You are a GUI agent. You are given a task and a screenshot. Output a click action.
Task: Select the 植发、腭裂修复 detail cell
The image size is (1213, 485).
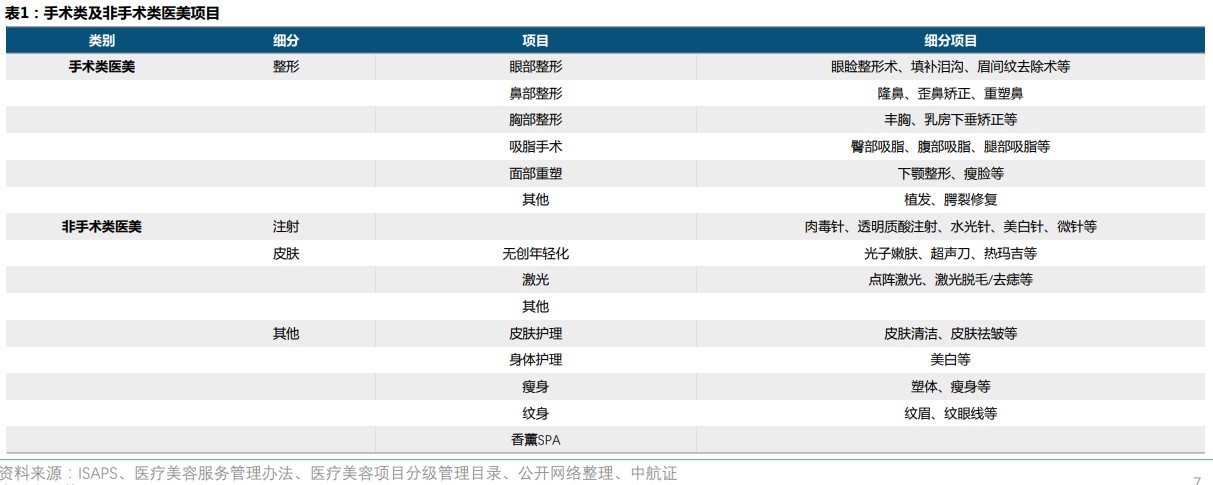tap(950, 200)
